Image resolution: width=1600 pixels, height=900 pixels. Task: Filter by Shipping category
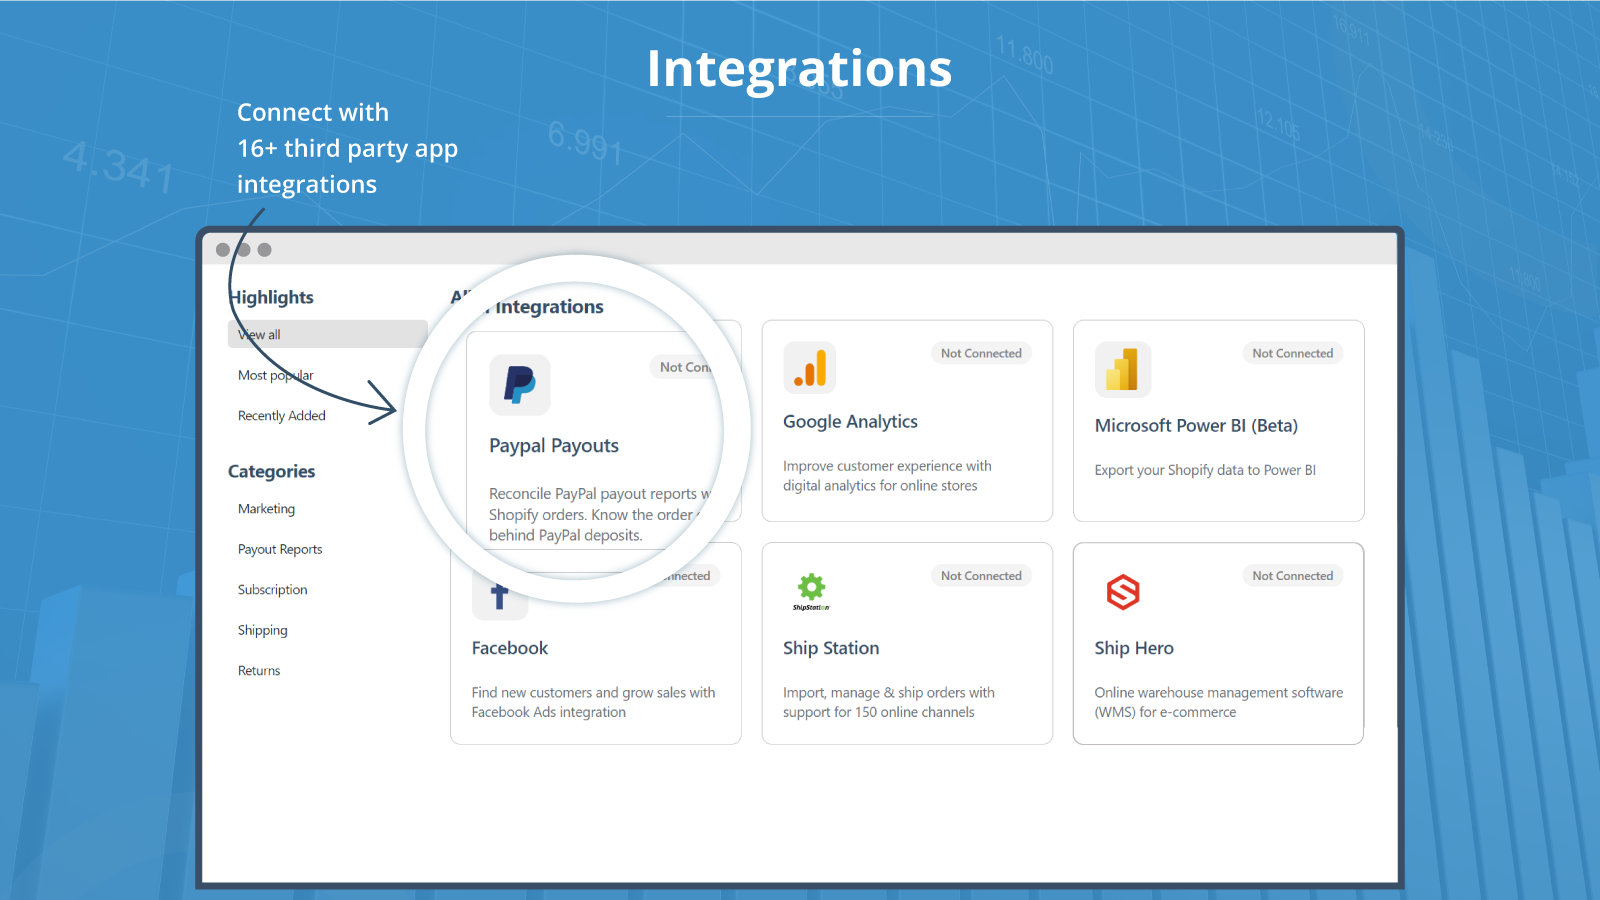click(263, 630)
